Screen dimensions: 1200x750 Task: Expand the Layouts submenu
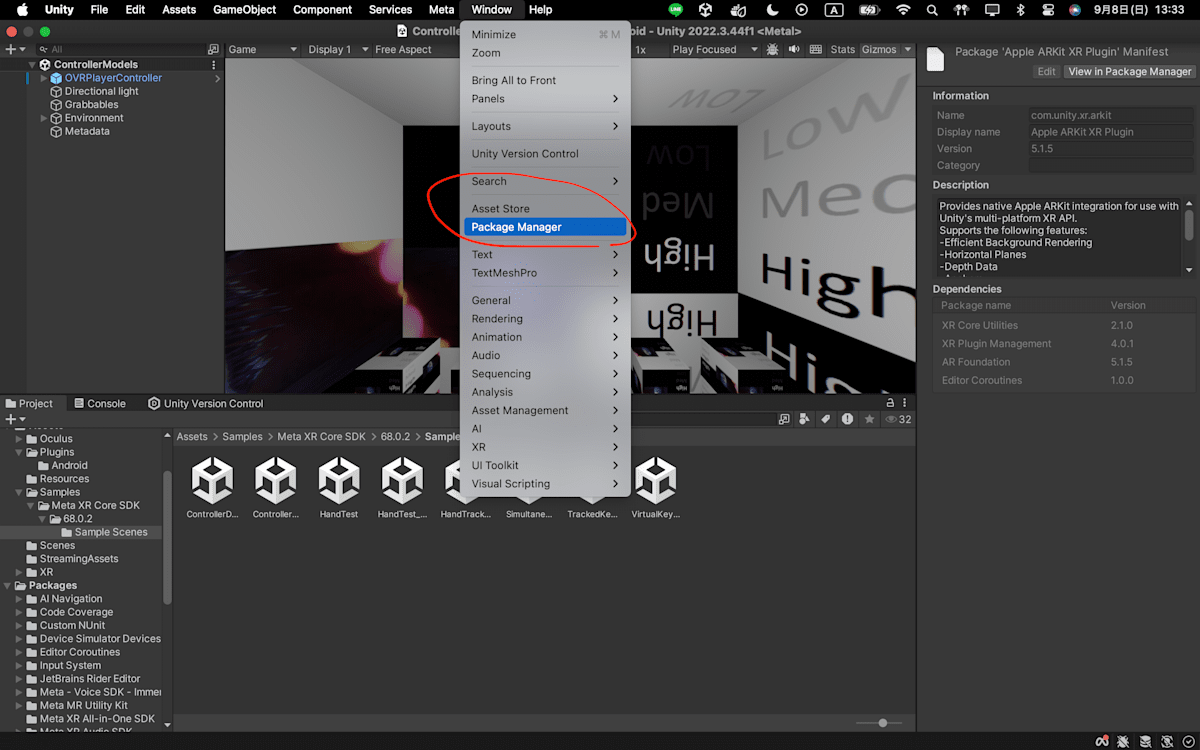click(545, 127)
